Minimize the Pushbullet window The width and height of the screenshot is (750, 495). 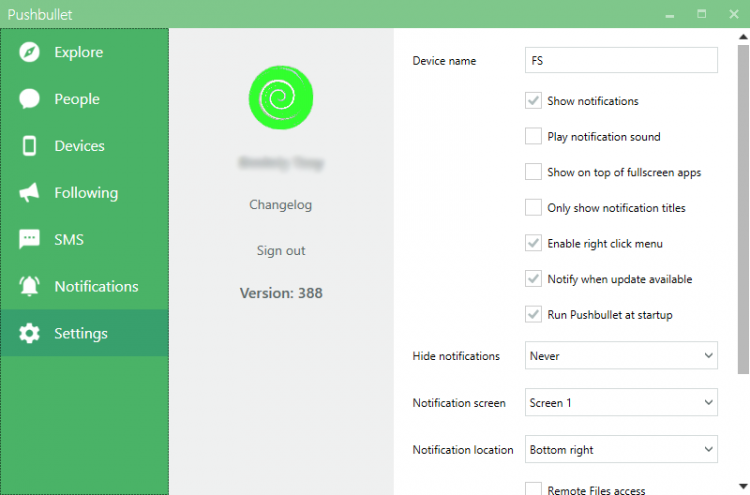[x=670, y=14]
